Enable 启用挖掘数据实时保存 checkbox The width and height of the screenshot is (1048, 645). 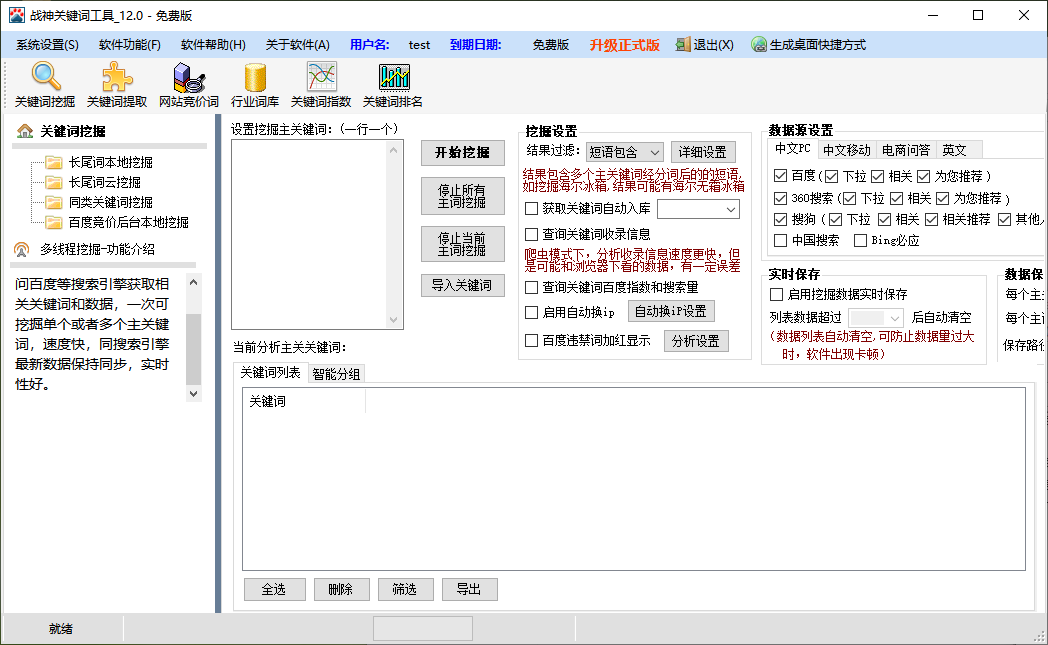coord(777,295)
